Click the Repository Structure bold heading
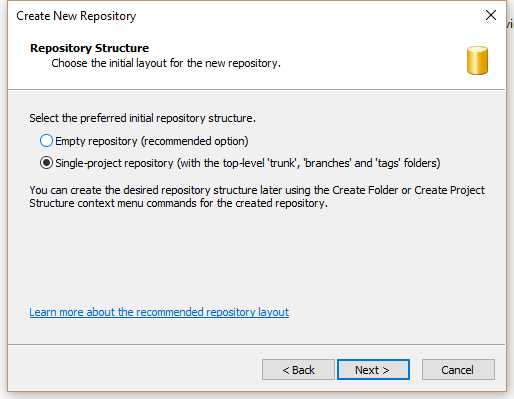Screen dimensions: 514x399 click(89, 48)
